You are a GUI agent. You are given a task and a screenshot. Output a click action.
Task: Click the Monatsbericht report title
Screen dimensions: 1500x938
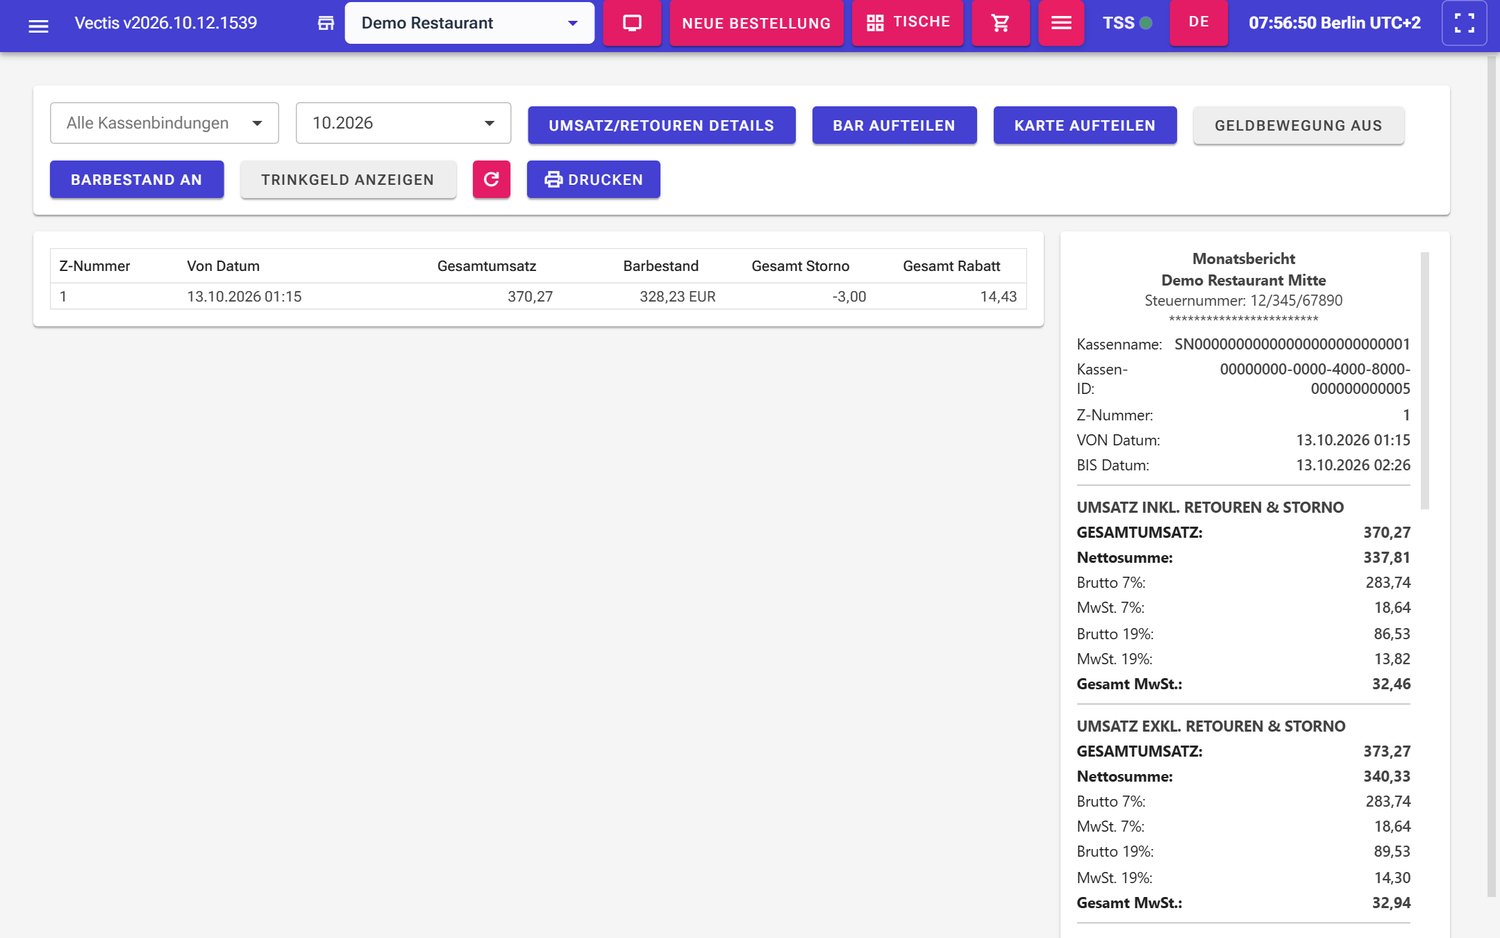[x=1243, y=259]
